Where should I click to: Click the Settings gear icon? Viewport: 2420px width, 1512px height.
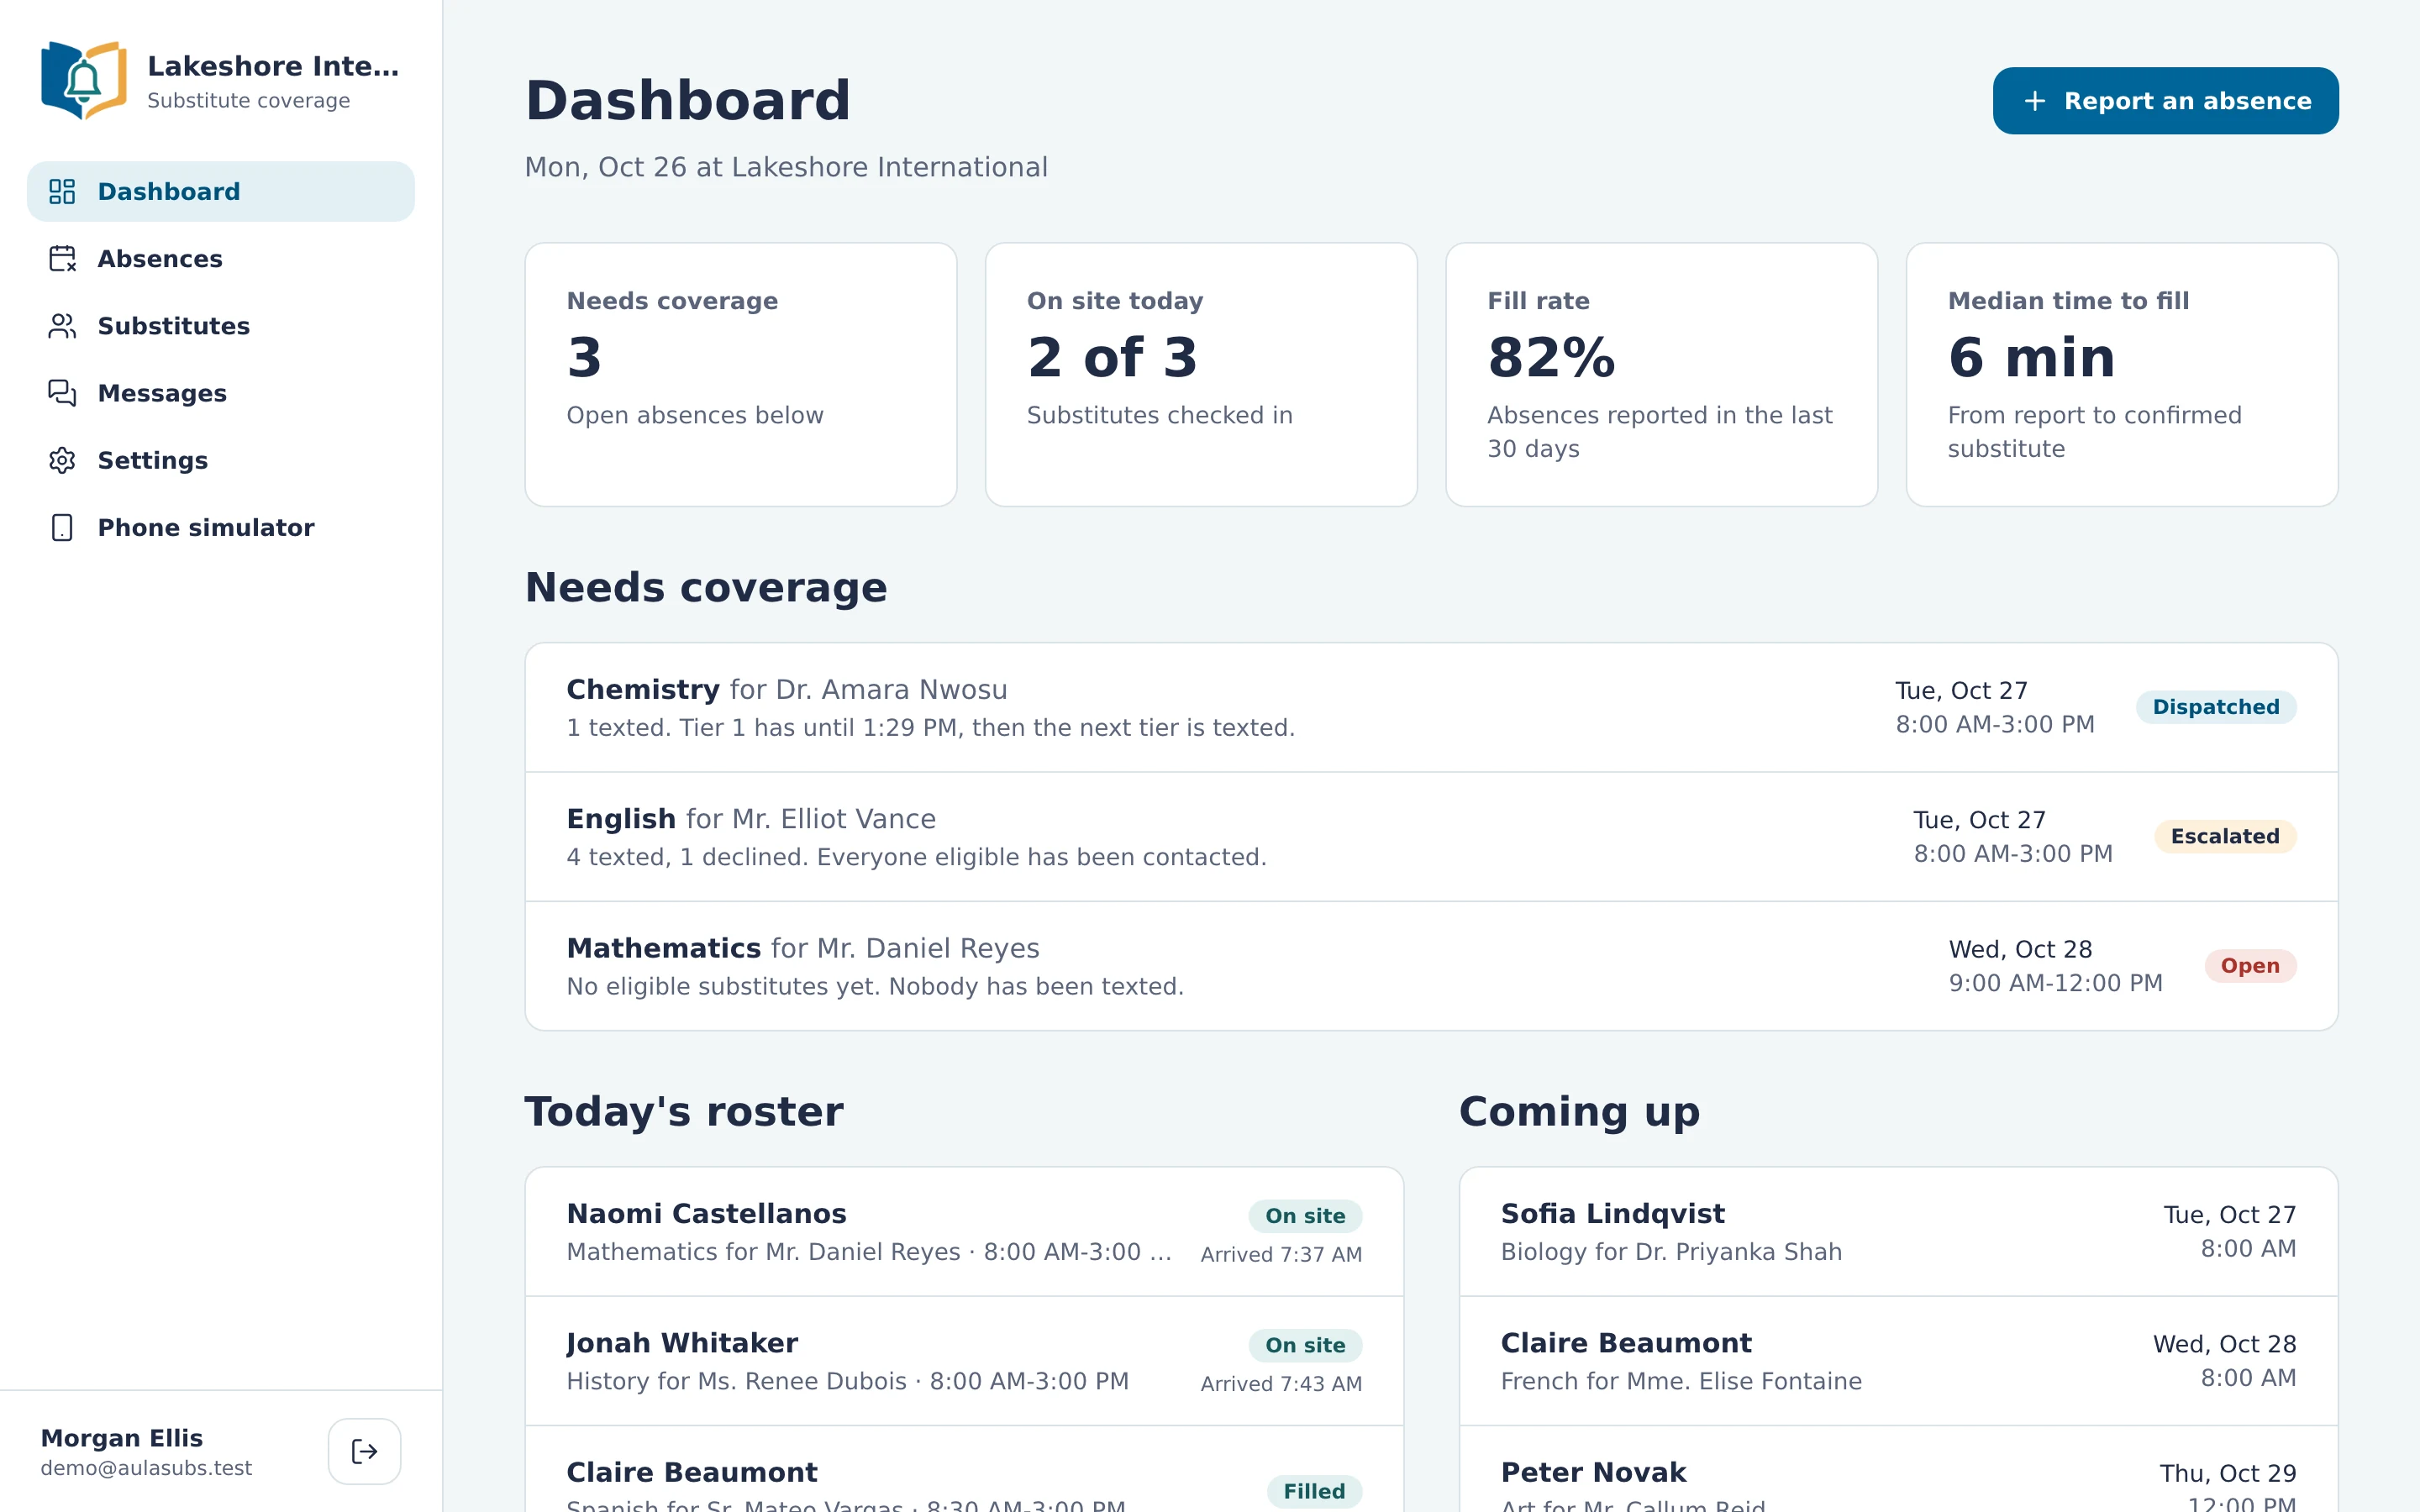[62, 460]
